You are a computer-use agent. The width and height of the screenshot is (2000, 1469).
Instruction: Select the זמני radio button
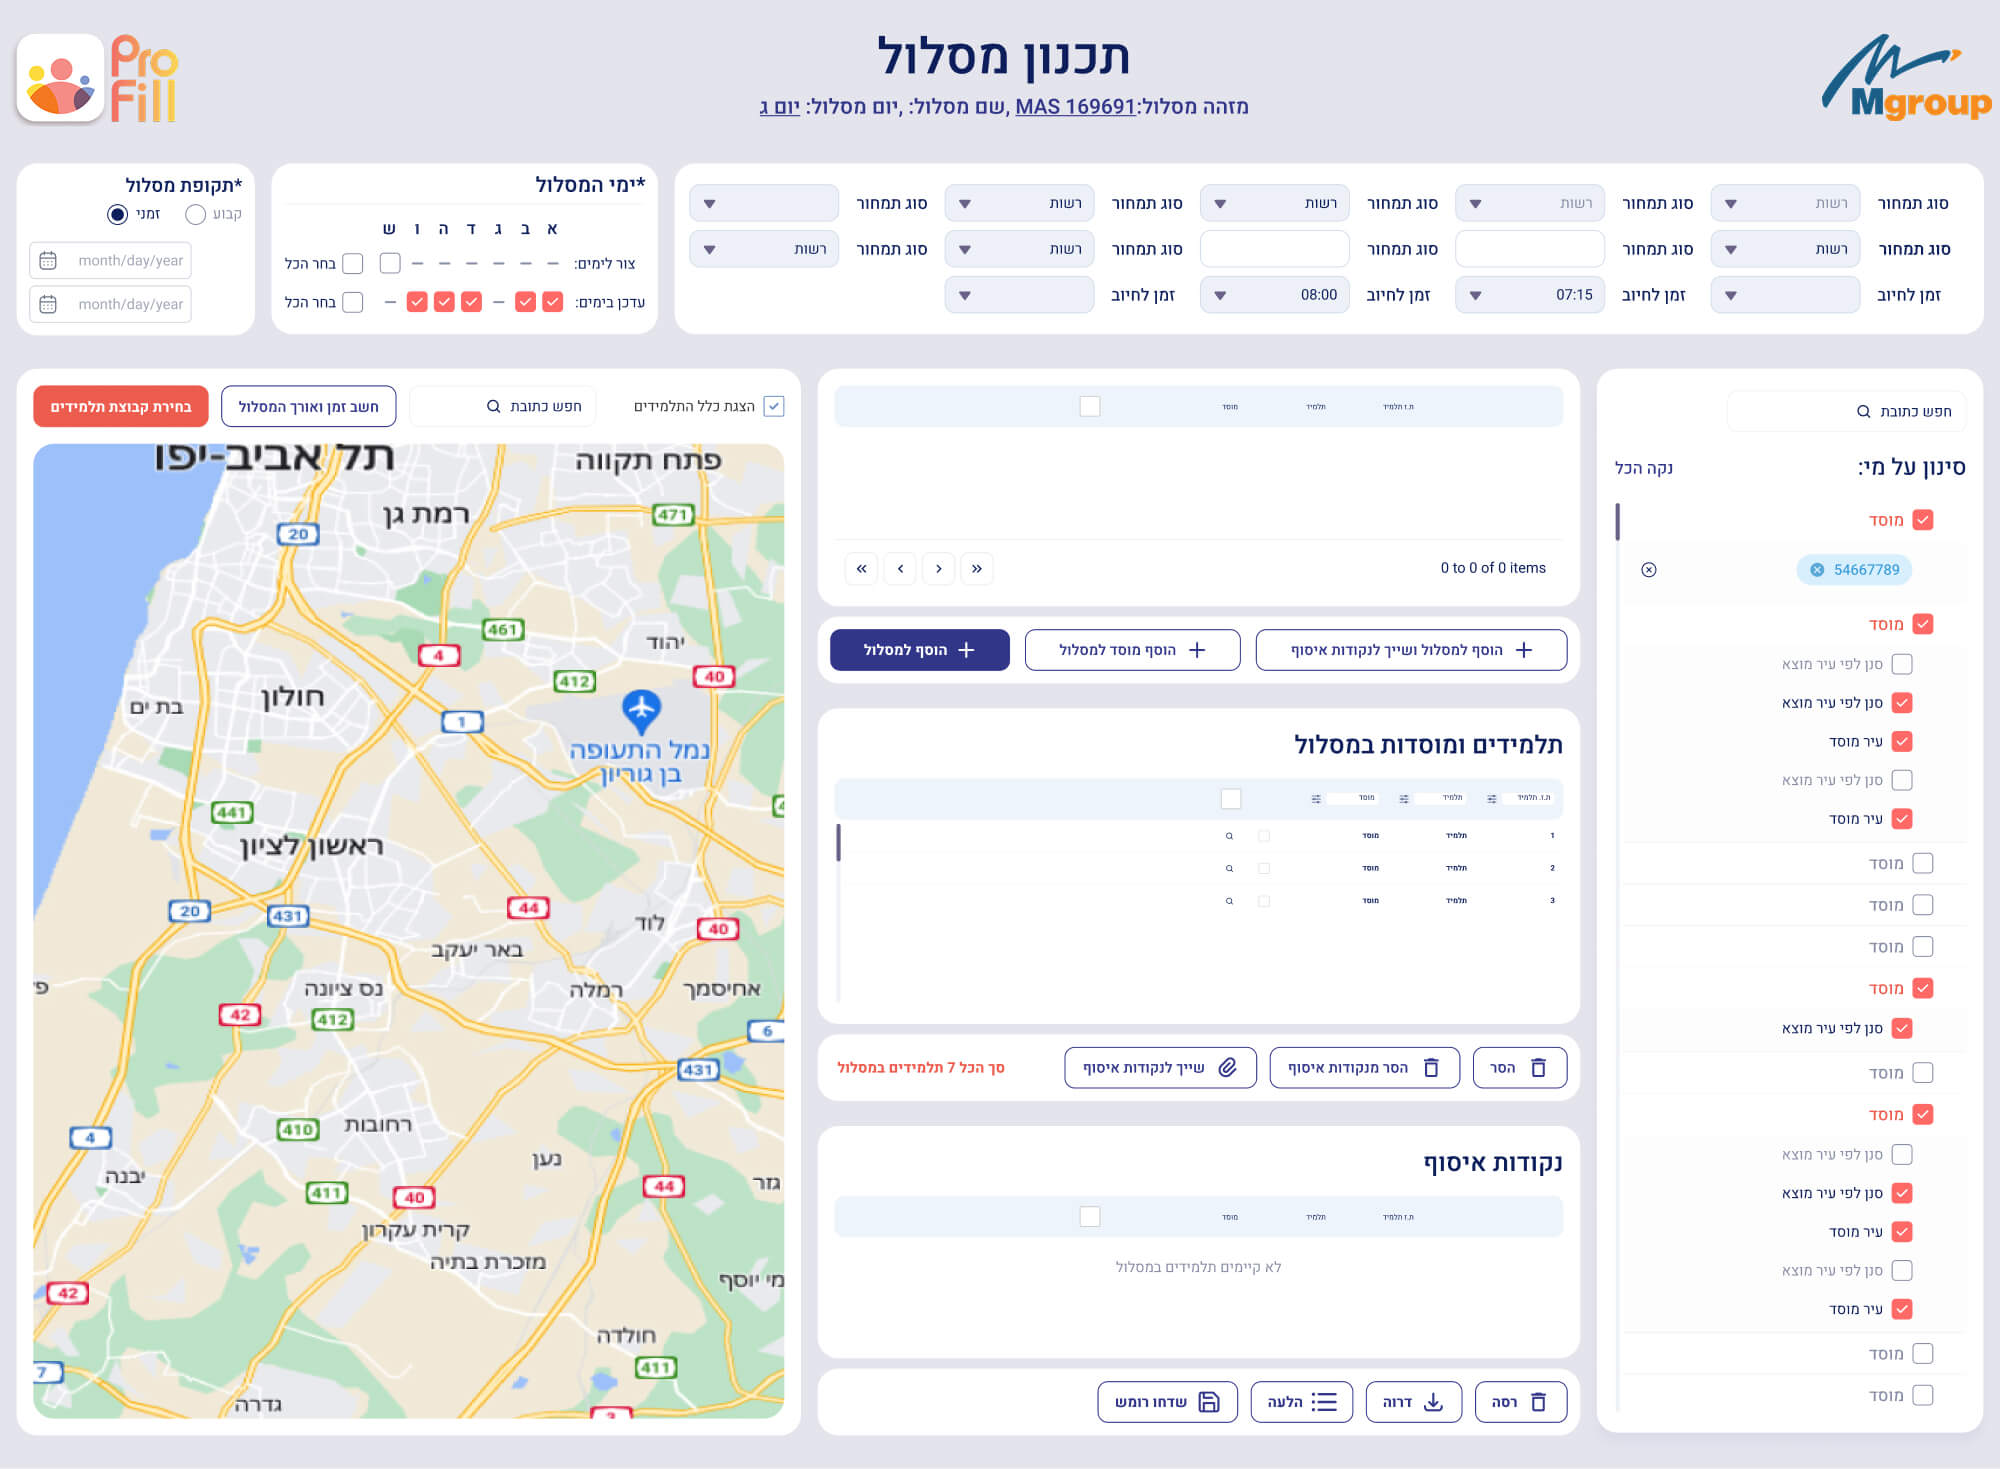pyautogui.click(x=118, y=214)
